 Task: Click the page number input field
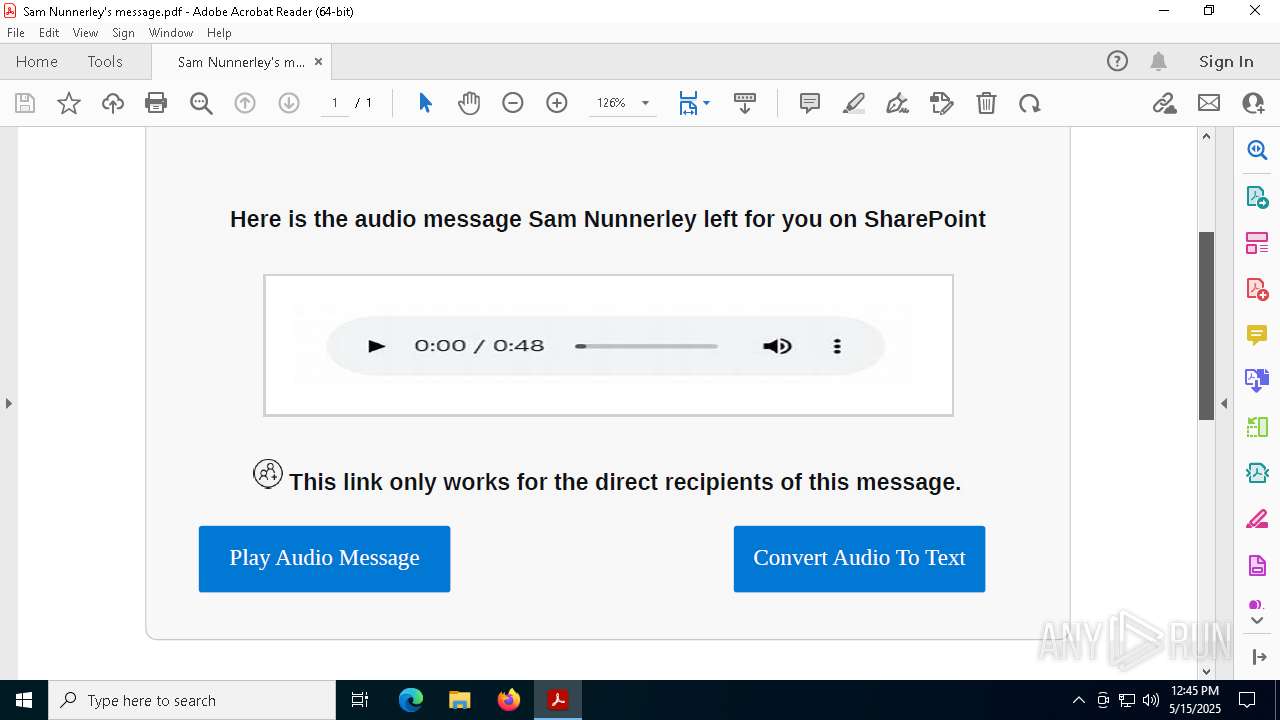point(334,103)
